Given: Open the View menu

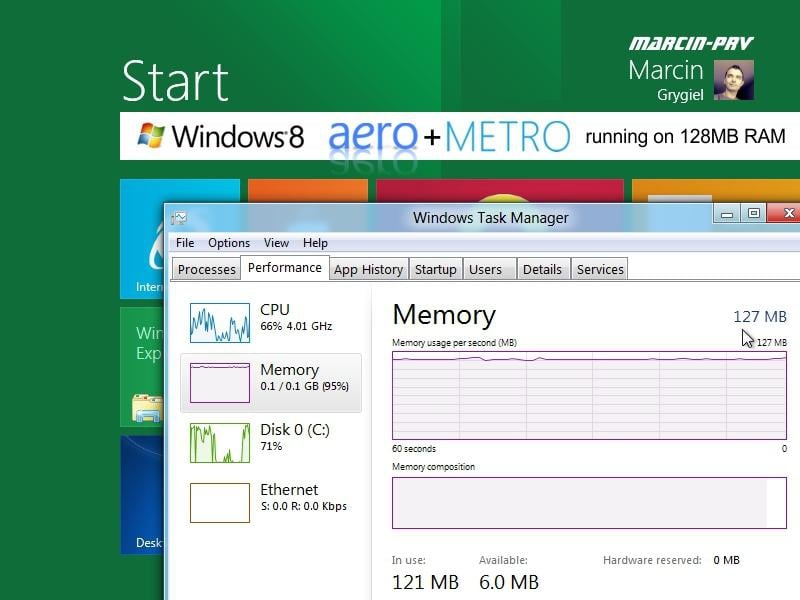Looking at the screenshot, I should tap(276, 243).
